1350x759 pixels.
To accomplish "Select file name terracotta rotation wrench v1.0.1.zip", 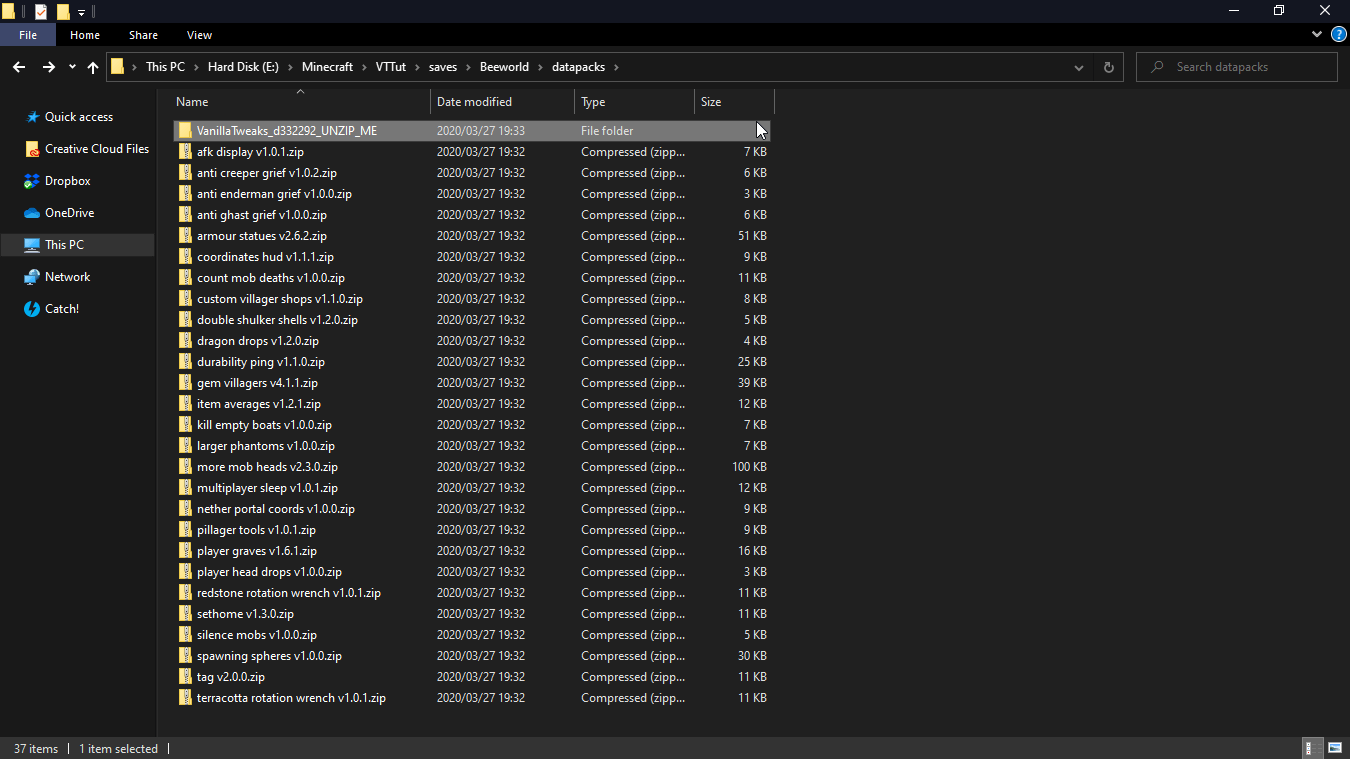I will (291, 698).
